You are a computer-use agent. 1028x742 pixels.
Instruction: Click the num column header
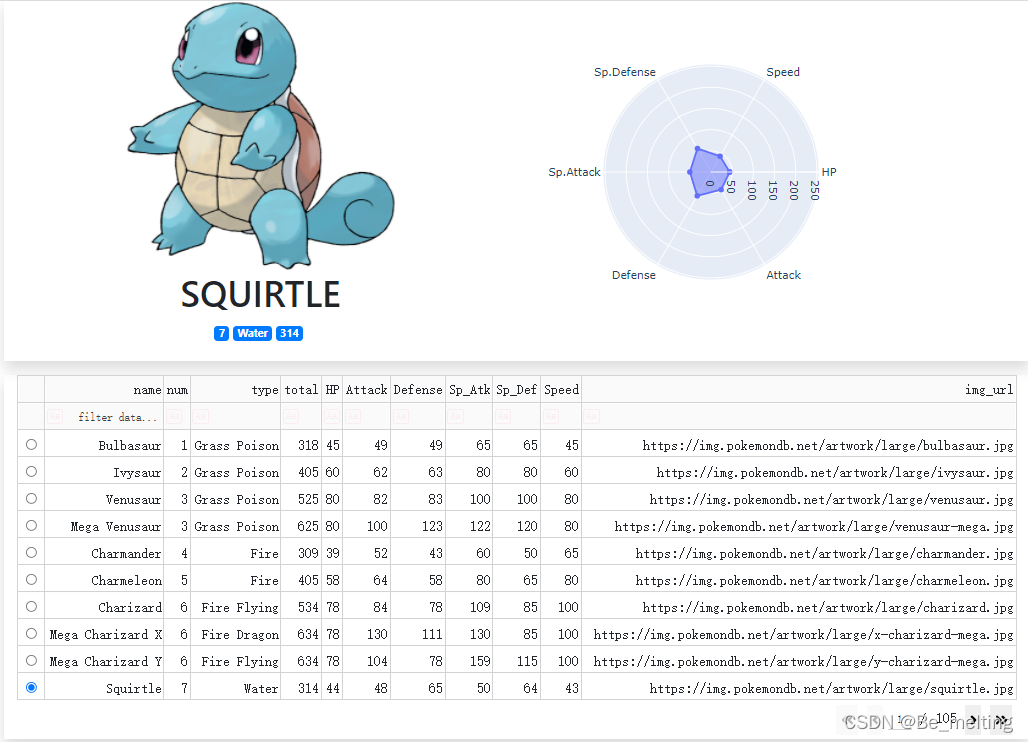pyautogui.click(x=177, y=389)
